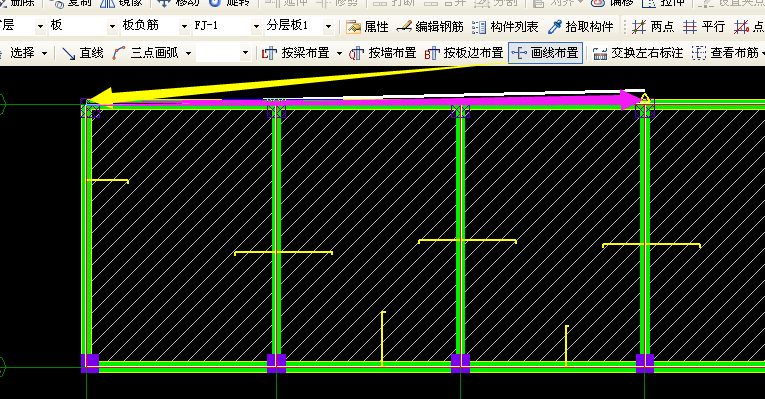Image resolution: width=765 pixels, height=399 pixels.
Task: Open the FJ-1 component name dropdown
Action: click(256, 26)
